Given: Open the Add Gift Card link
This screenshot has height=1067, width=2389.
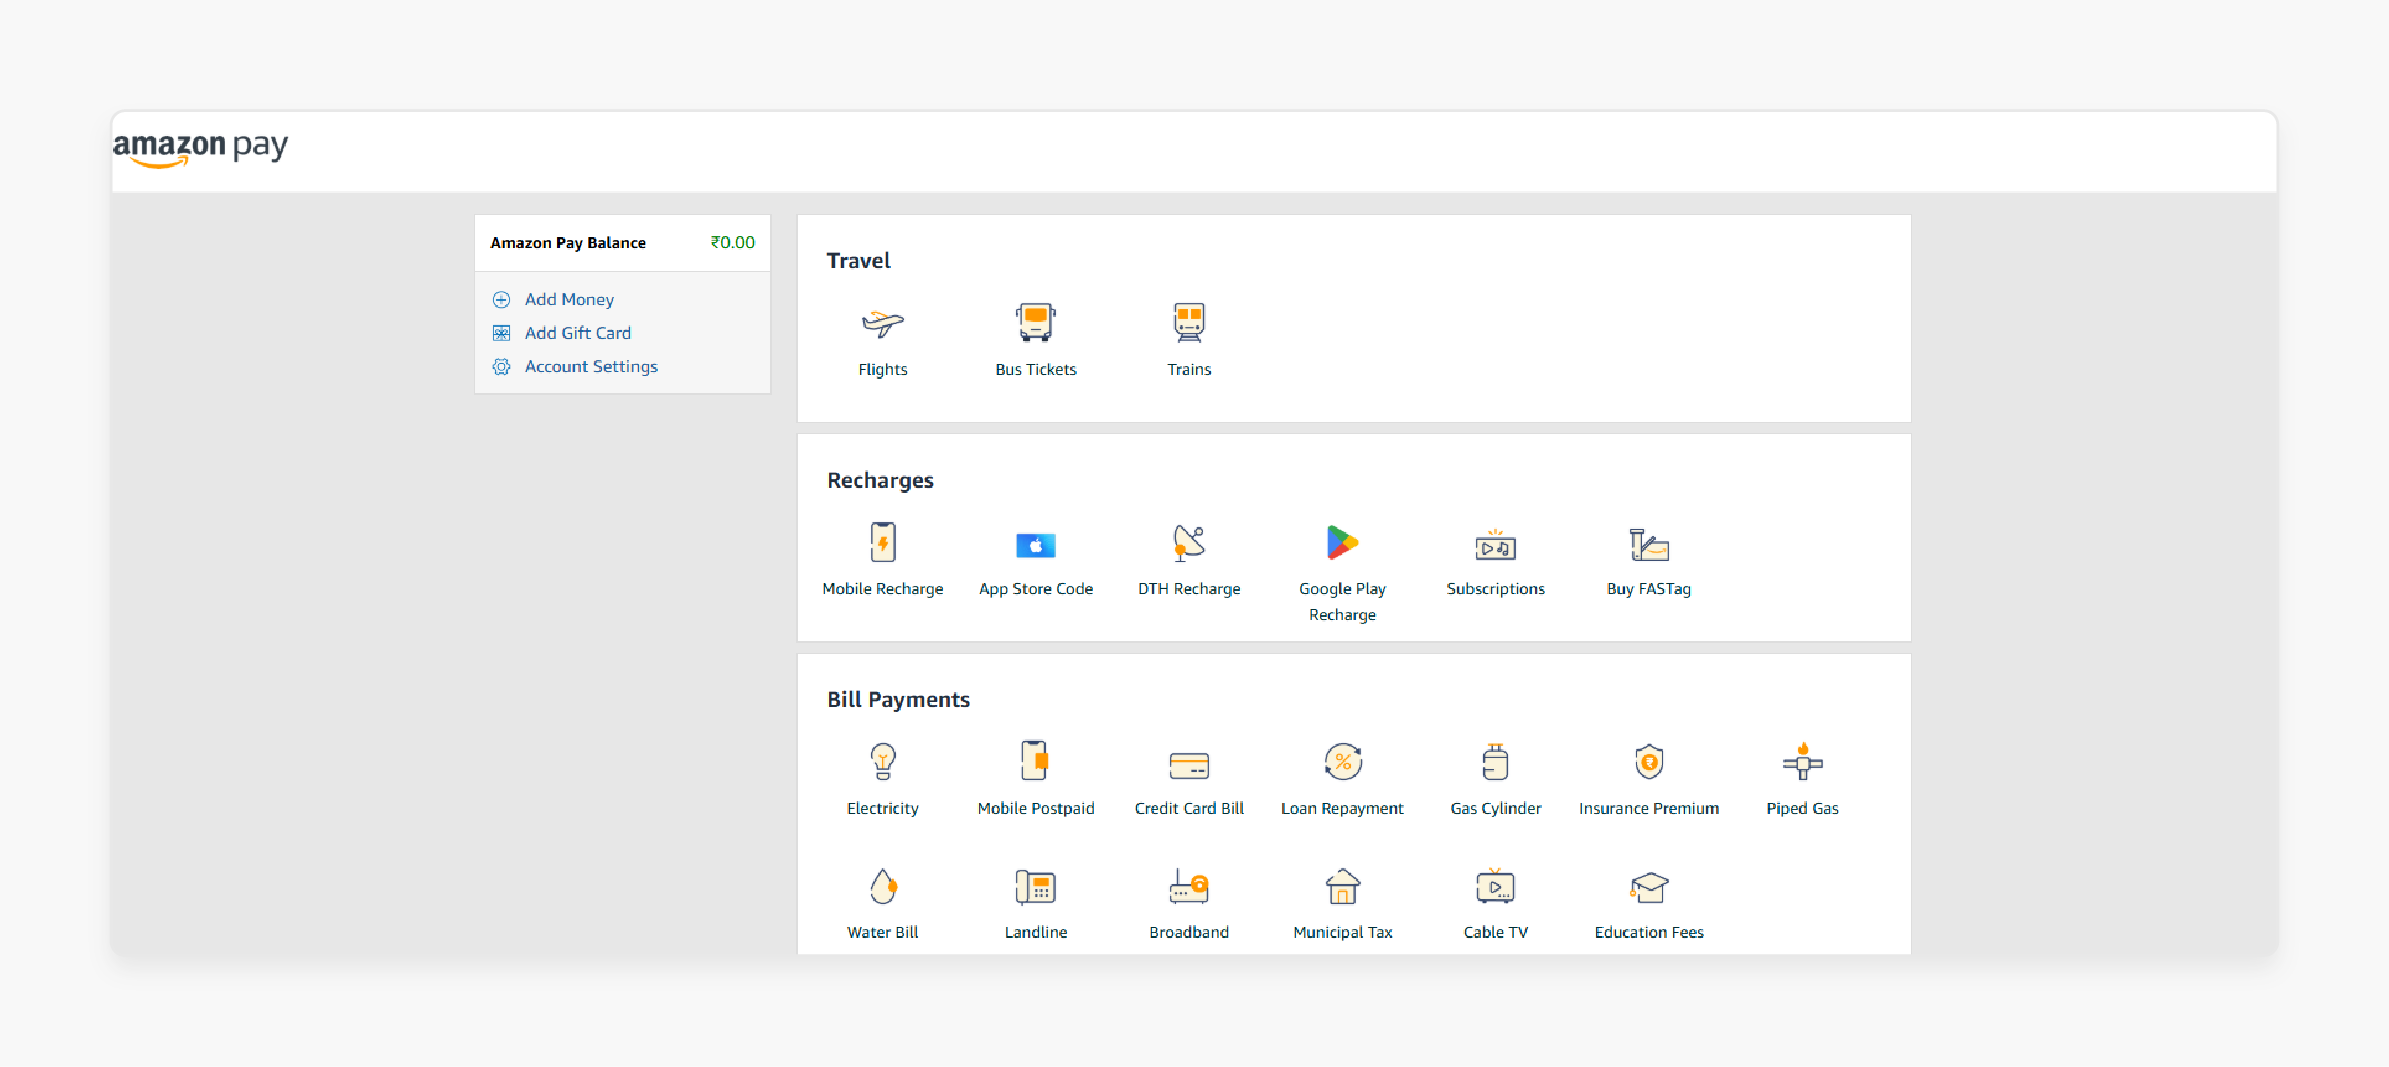Looking at the screenshot, I should (x=578, y=333).
